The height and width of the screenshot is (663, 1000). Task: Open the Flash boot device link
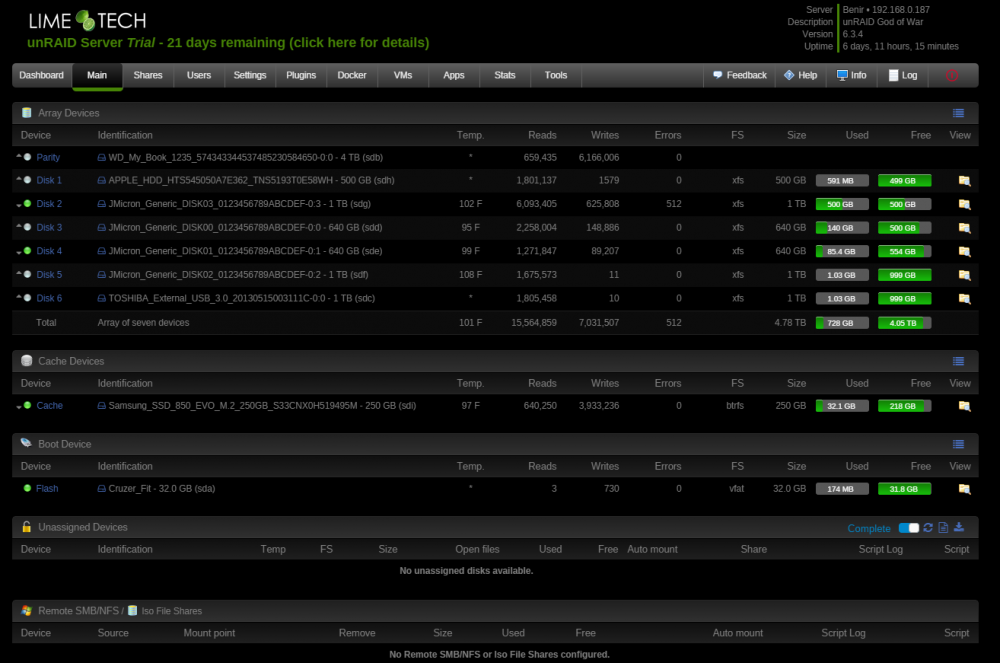point(47,488)
